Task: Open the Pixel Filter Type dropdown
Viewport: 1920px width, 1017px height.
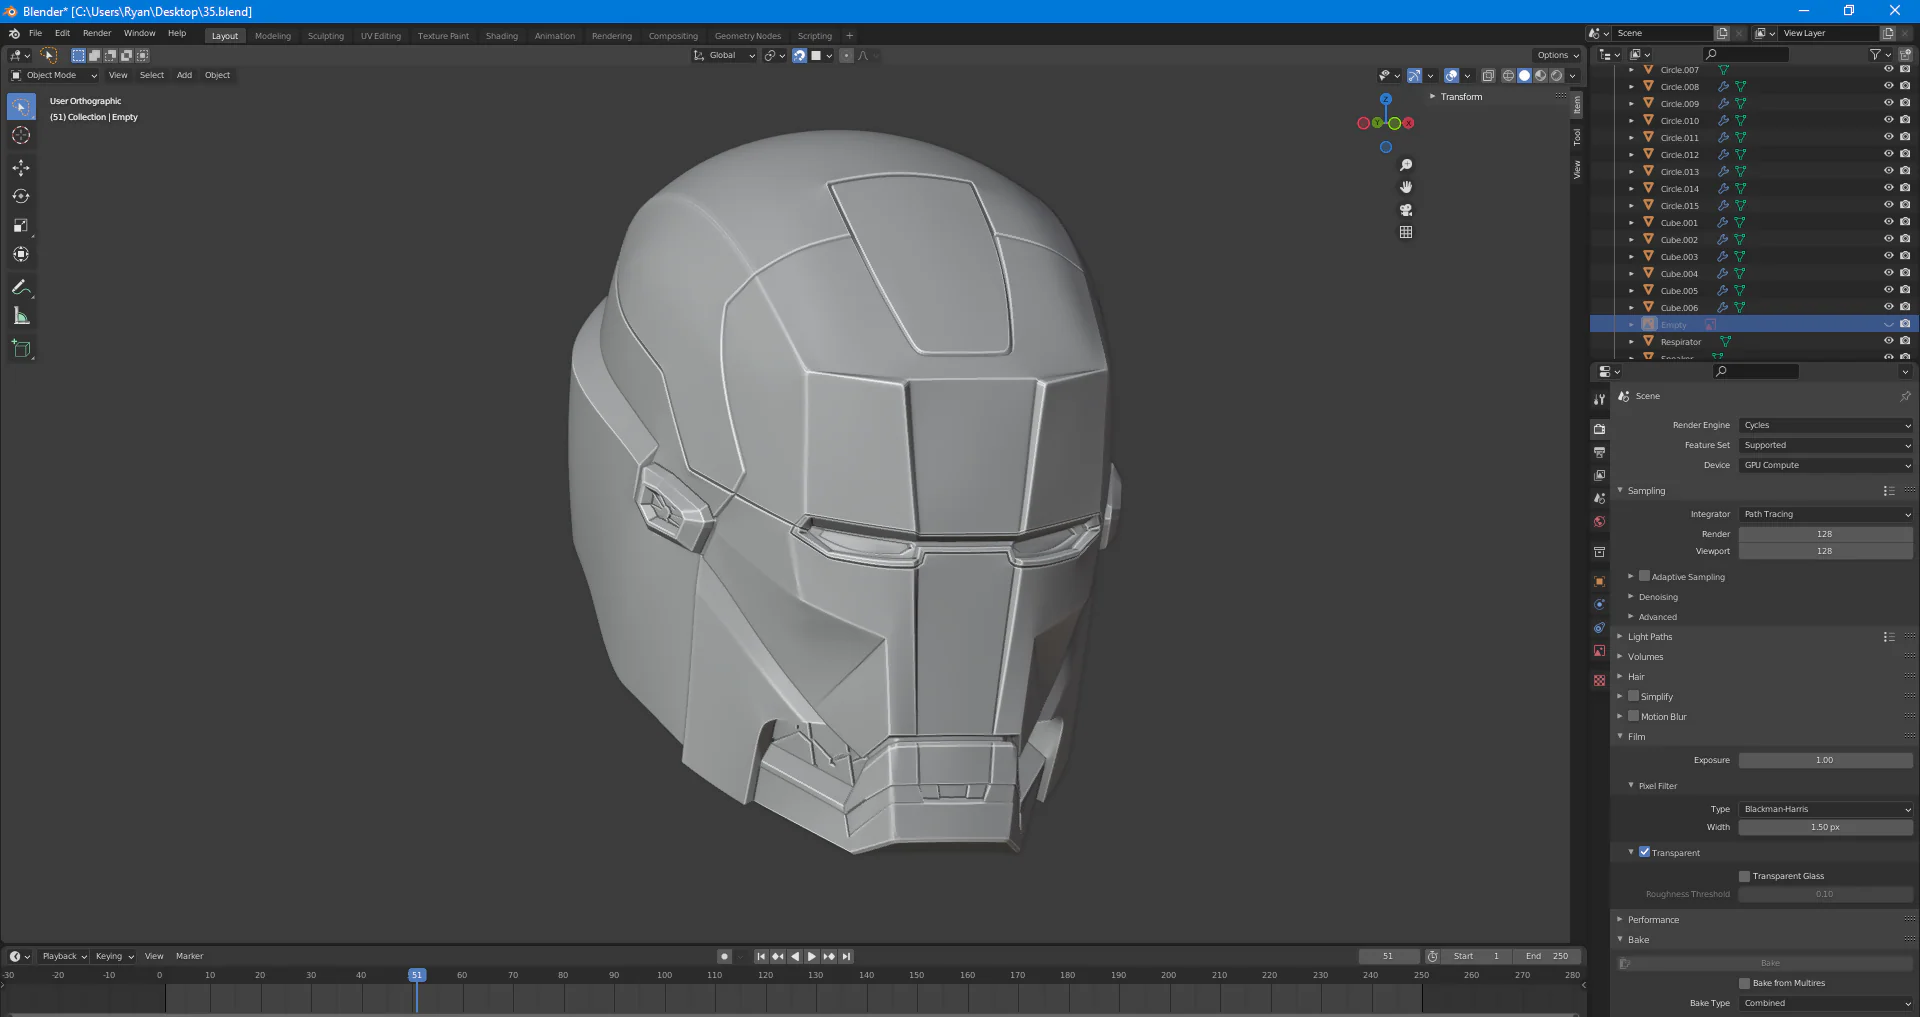Action: click(x=1825, y=809)
